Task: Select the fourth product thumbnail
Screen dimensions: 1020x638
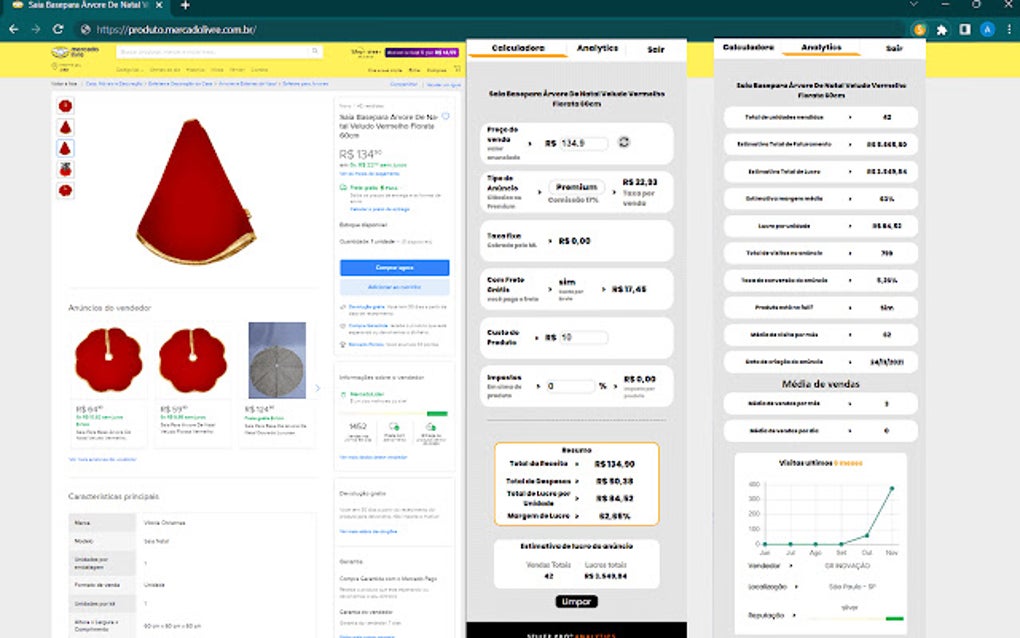Action: click(65, 170)
